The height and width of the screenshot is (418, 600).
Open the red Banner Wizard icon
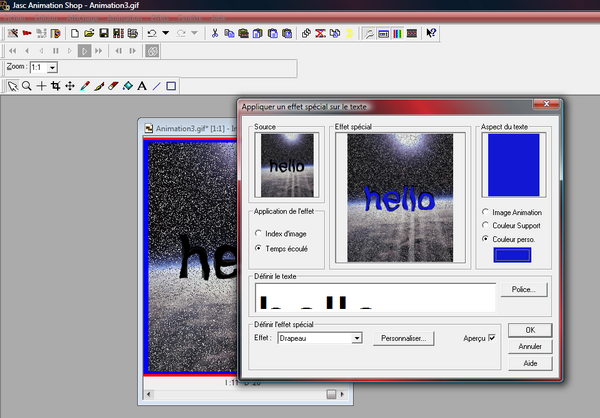[27, 33]
